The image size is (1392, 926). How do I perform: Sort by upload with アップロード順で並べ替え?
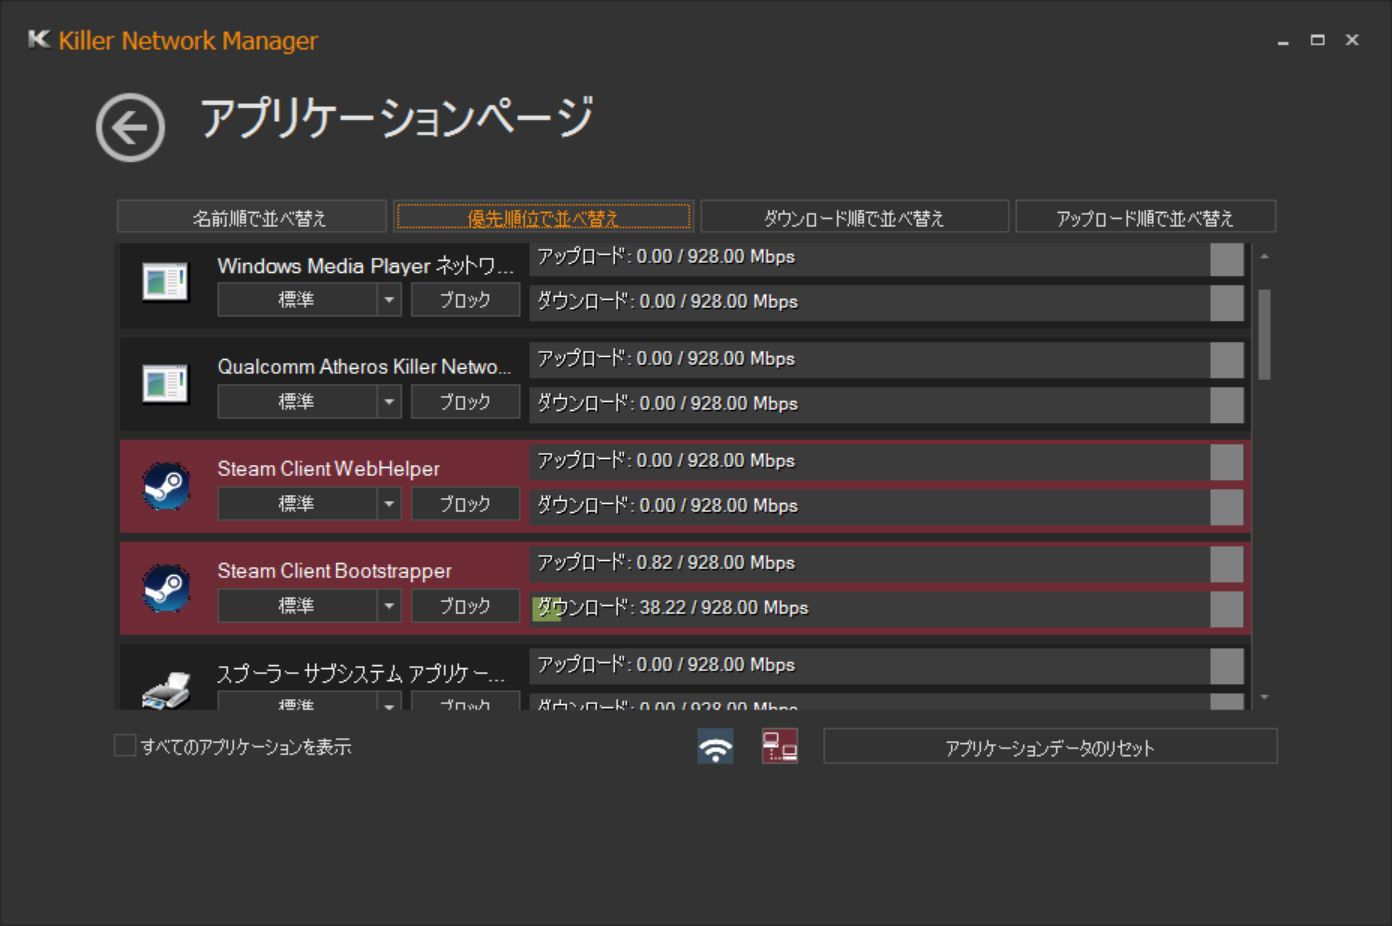1146,217
